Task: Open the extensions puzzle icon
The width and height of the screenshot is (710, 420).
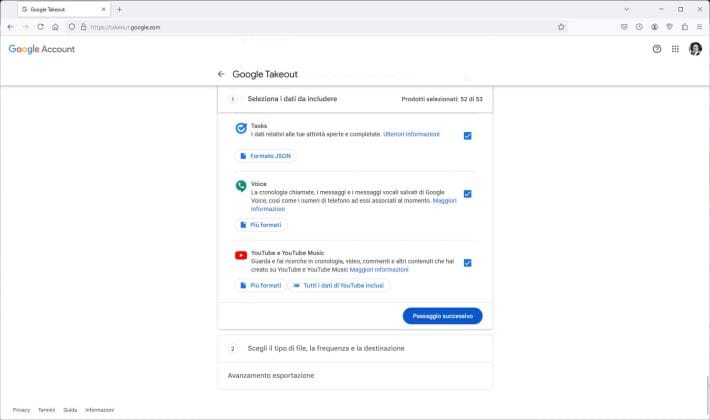Action: click(685, 27)
